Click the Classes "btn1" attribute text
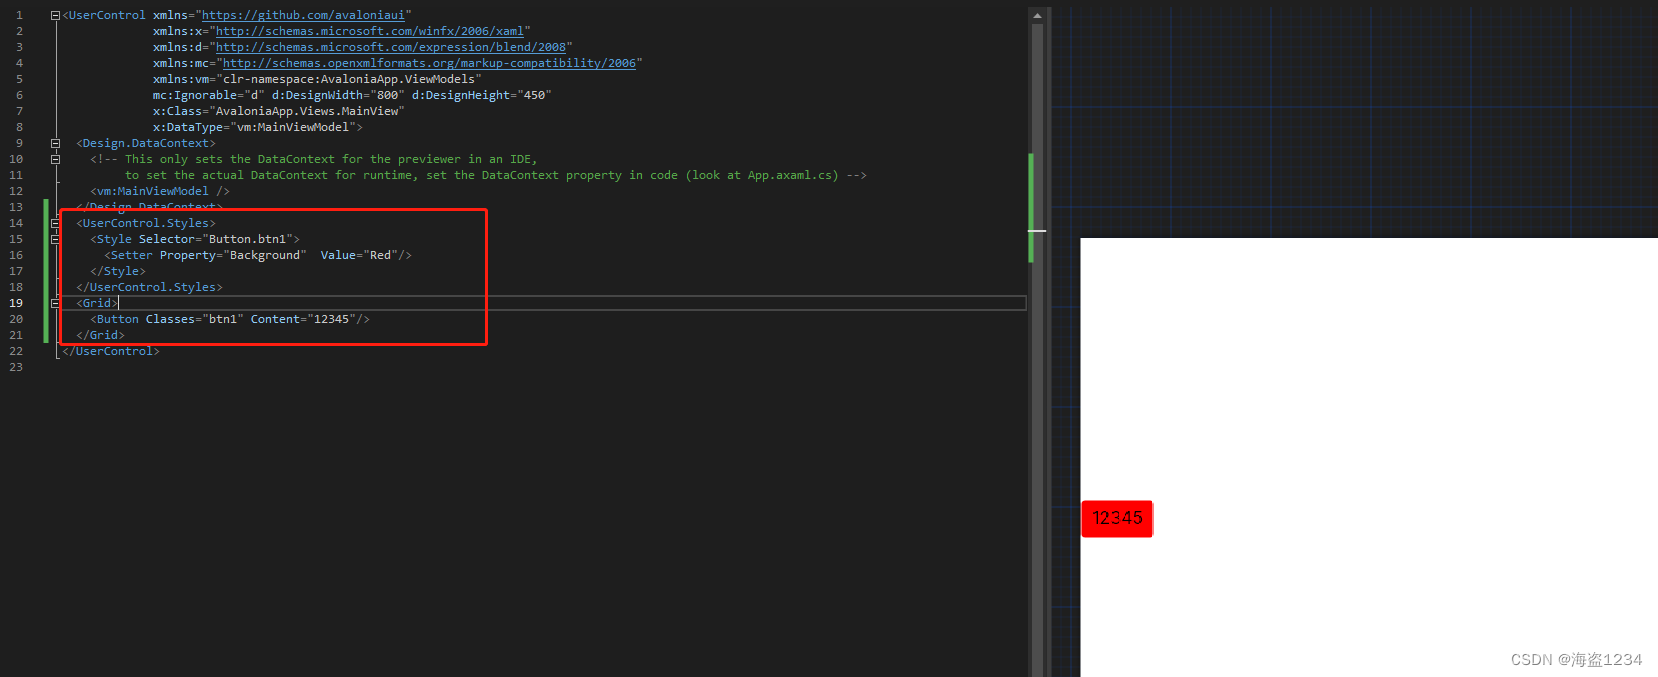1658x677 pixels. tap(195, 319)
